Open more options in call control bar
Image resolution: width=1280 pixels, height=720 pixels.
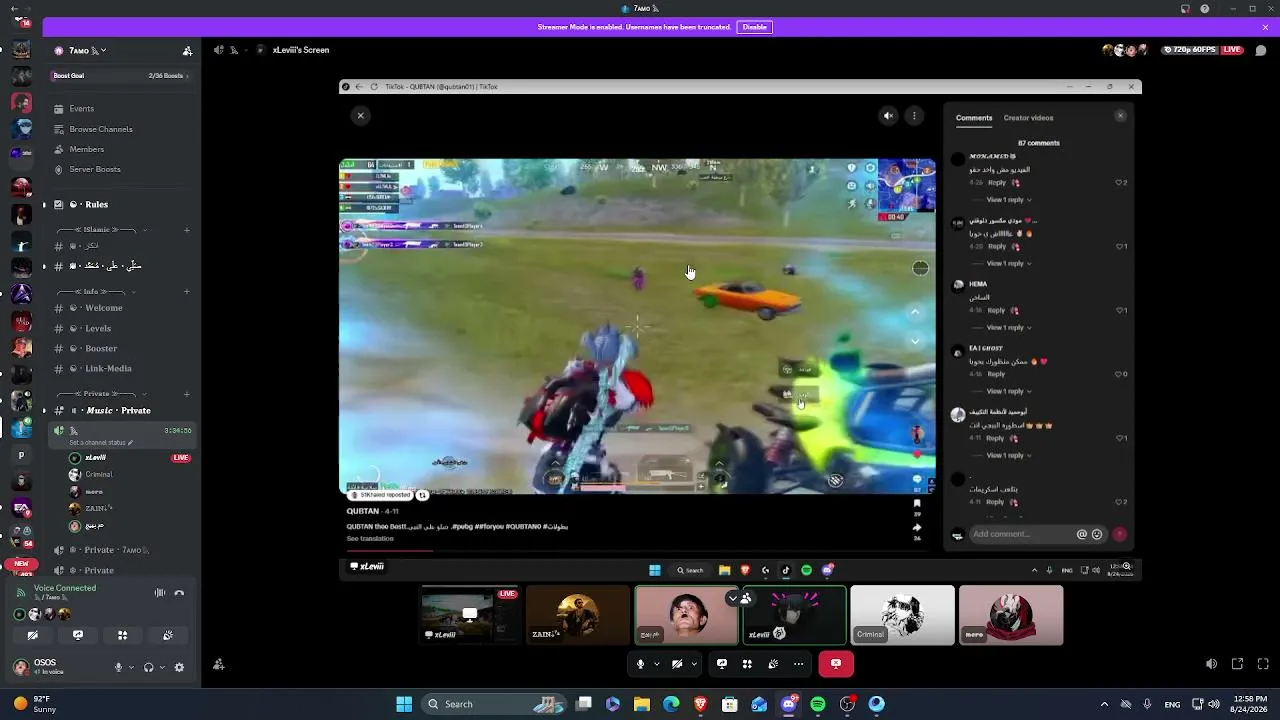(x=798, y=663)
